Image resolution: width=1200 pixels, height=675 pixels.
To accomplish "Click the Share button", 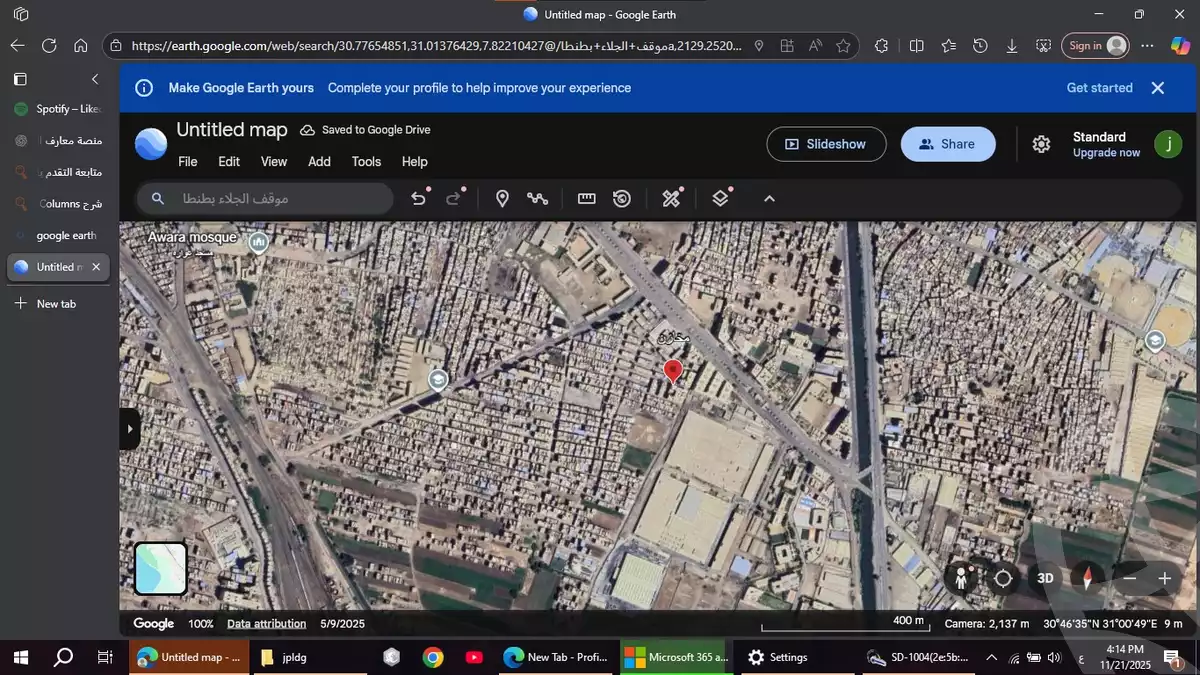I will click(x=947, y=144).
